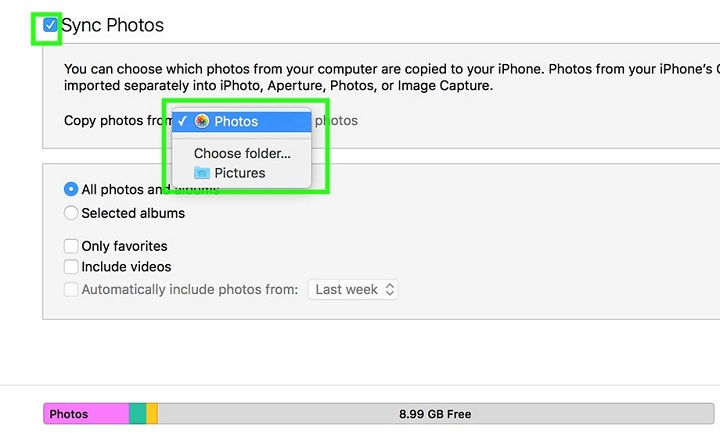Uncheck the Sync Photos checkbox
Image resolution: width=720 pixels, height=433 pixels.
(50, 25)
